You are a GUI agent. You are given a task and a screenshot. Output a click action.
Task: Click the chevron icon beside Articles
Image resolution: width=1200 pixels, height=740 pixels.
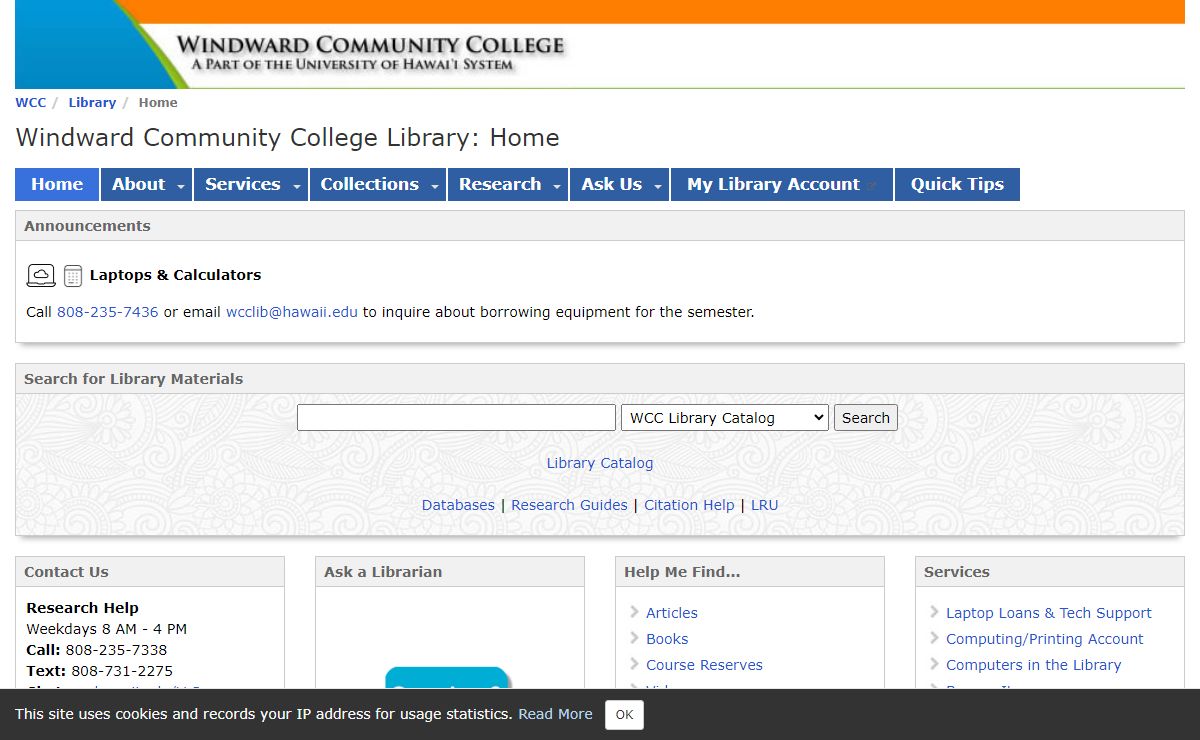[x=634, y=612]
